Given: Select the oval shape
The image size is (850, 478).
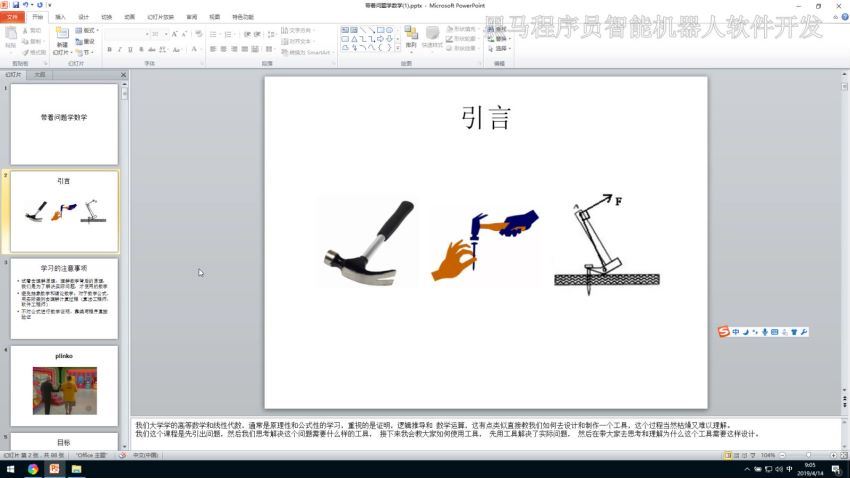Looking at the screenshot, I should 389,30.
